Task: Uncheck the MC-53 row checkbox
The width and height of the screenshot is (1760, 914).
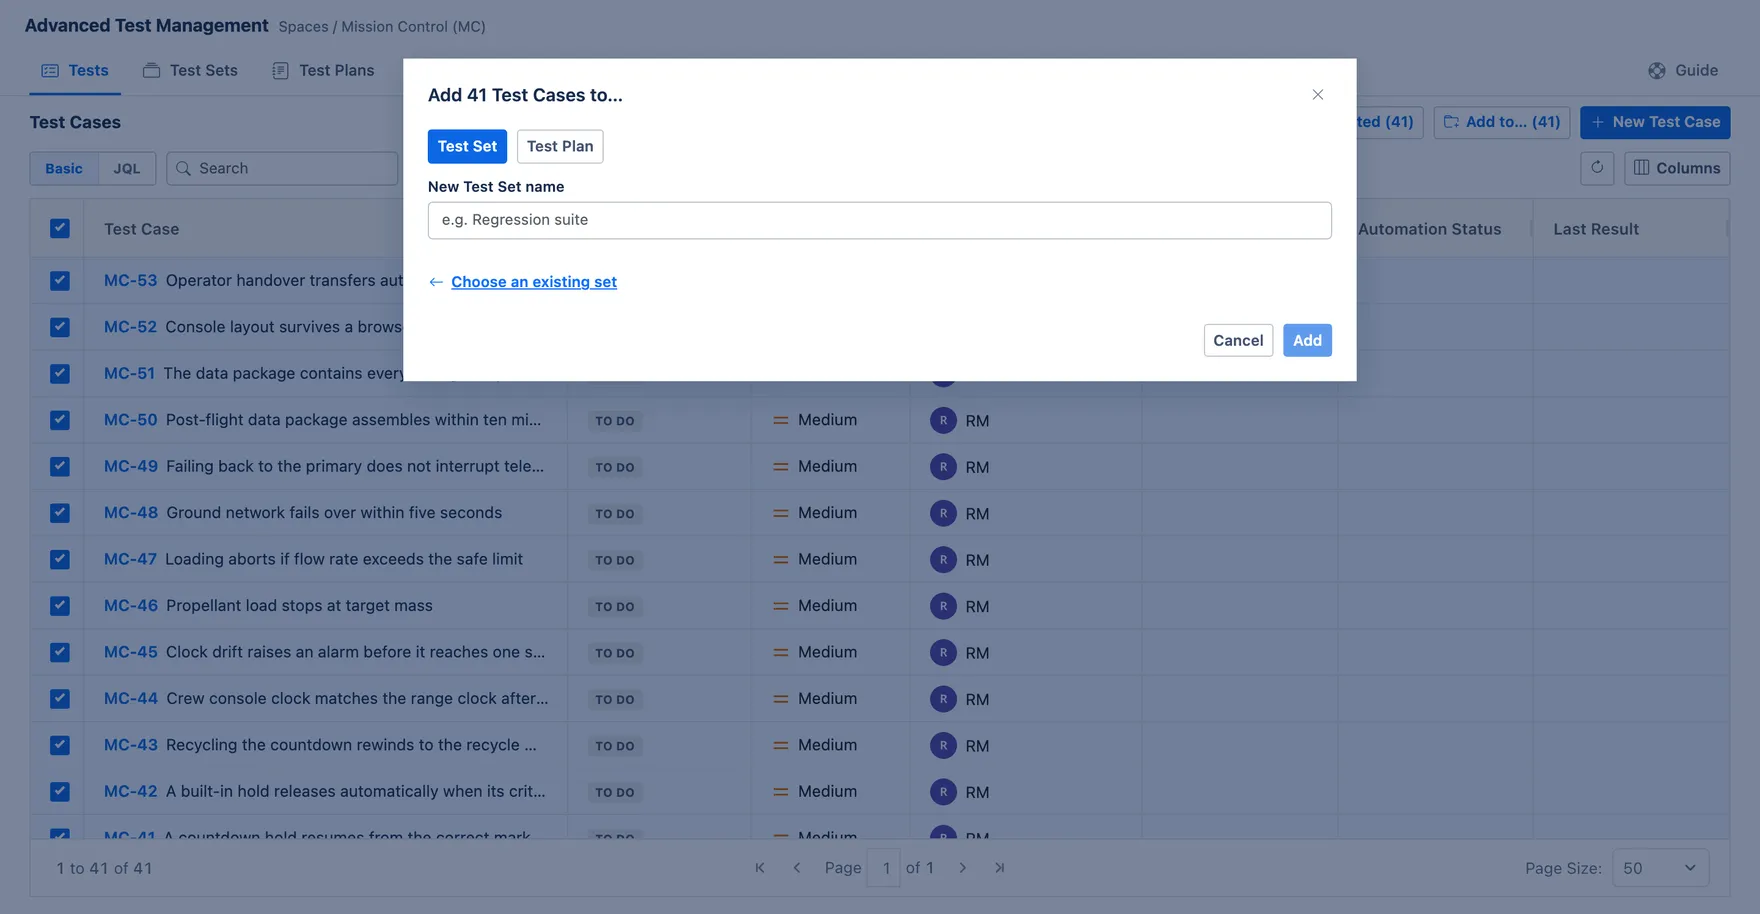Action: [x=60, y=280]
